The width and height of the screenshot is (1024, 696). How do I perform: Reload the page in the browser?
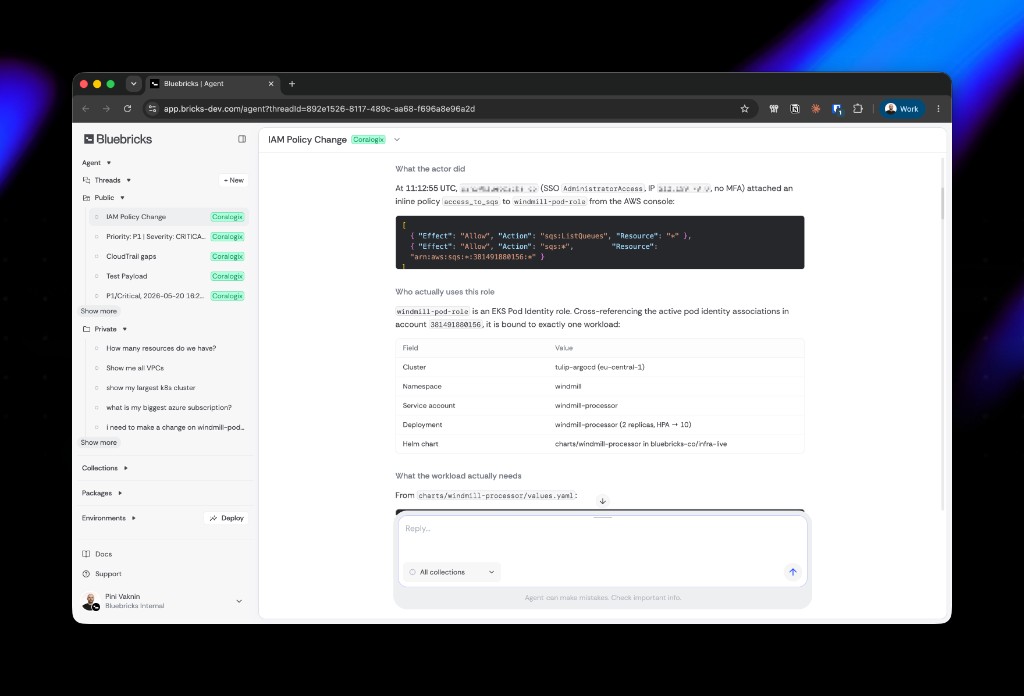127,109
